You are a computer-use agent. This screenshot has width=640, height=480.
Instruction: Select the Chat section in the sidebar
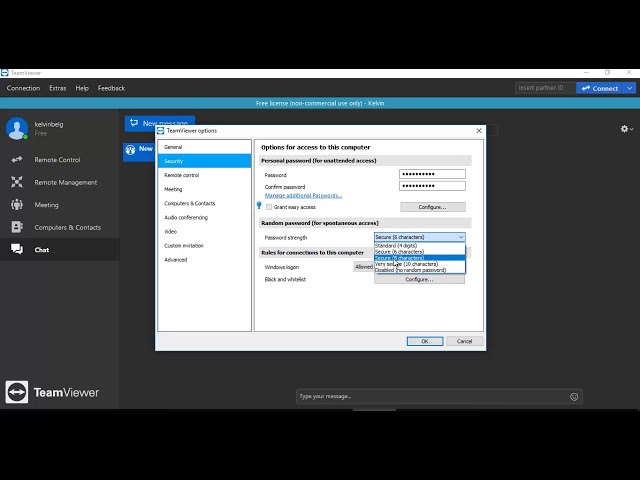[x=60, y=249]
